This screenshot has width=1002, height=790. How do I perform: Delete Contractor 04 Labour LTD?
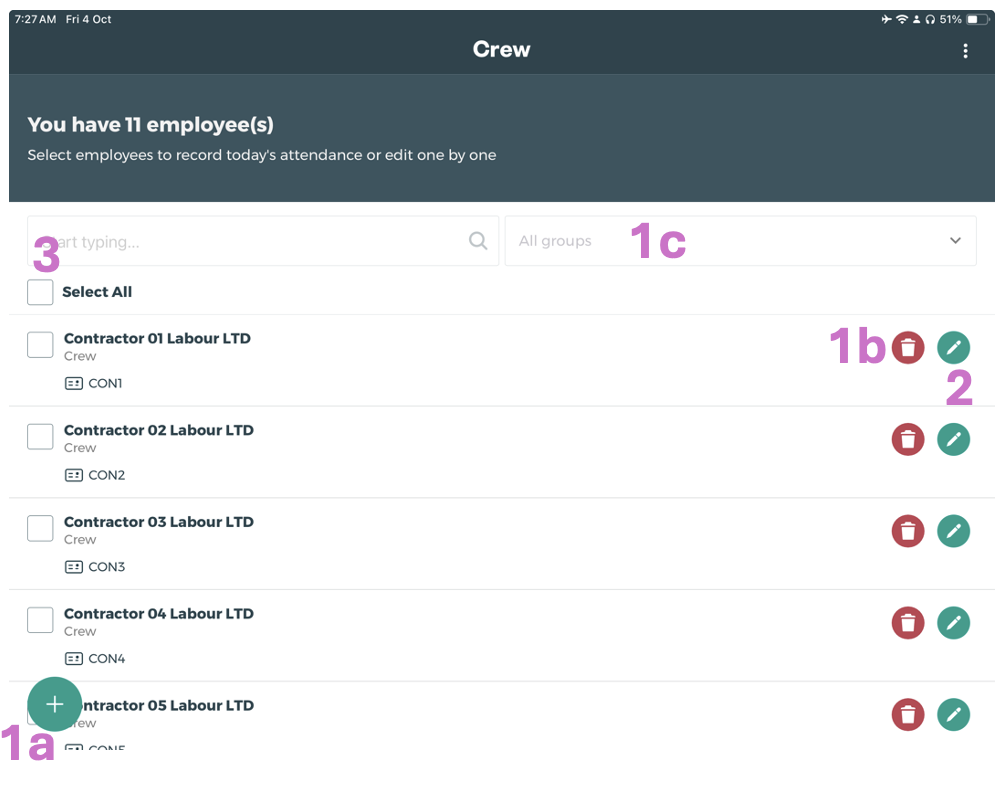tap(908, 623)
